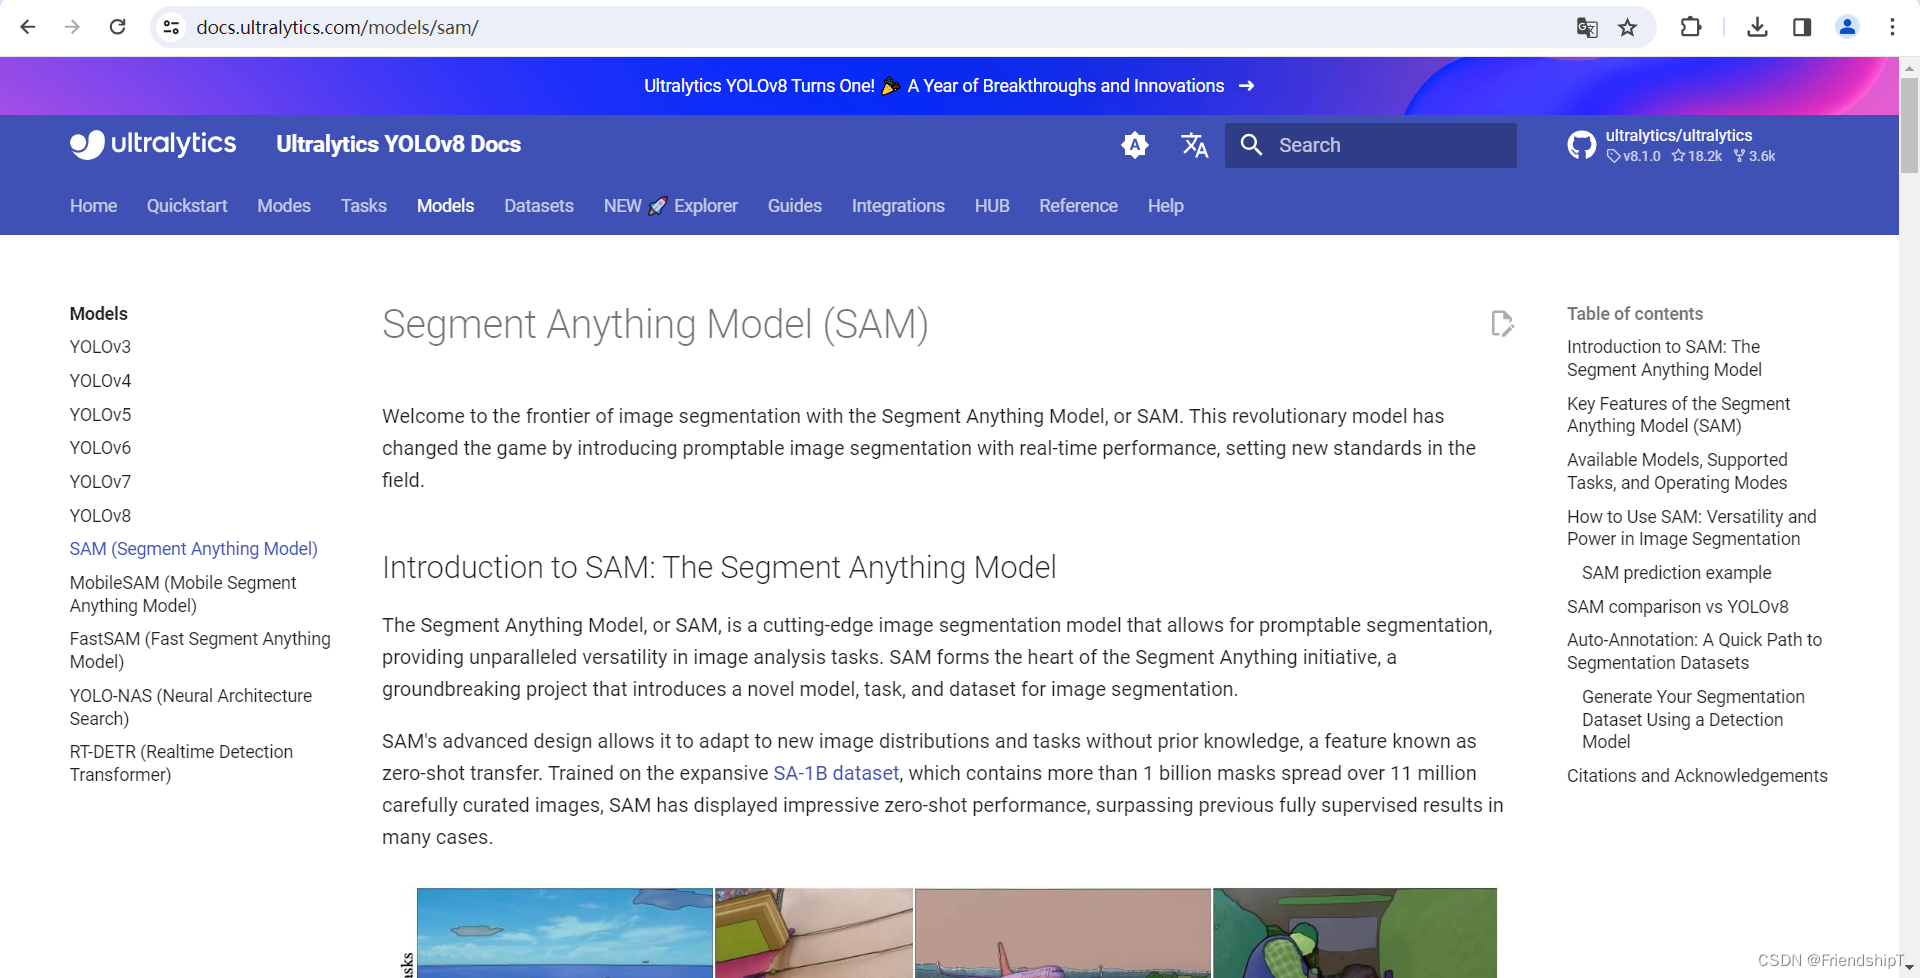Open Chrome three-dot menu

[1892, 27]
